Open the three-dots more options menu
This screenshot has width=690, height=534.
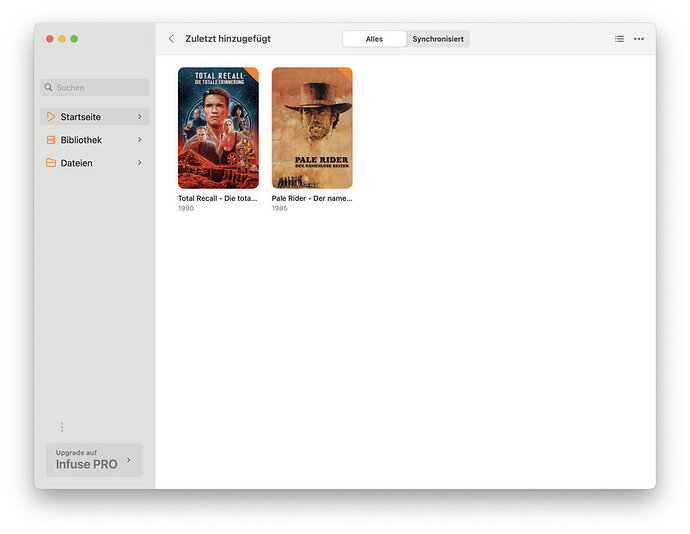(x=639, y=39)
